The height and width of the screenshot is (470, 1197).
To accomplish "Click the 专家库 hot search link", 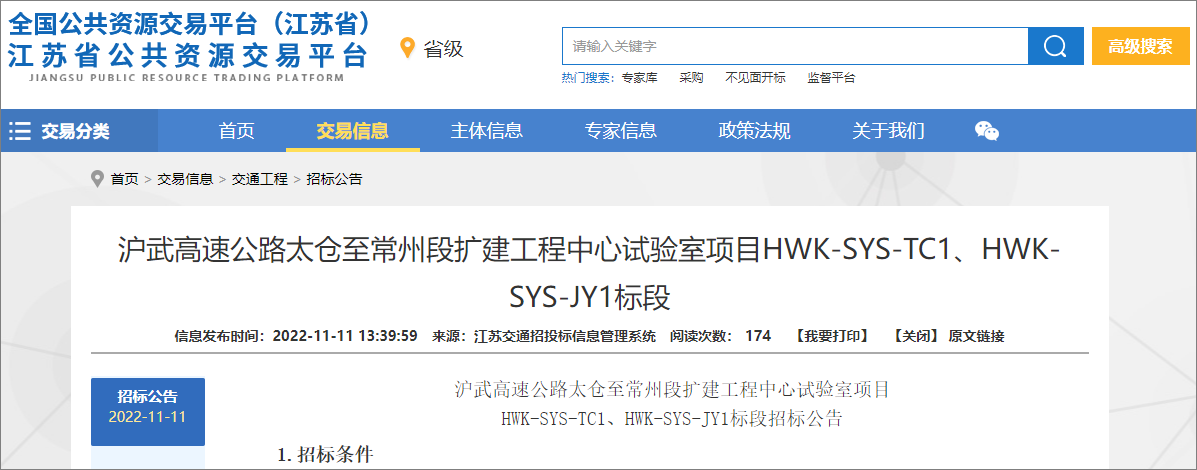I will click(639, 78).
